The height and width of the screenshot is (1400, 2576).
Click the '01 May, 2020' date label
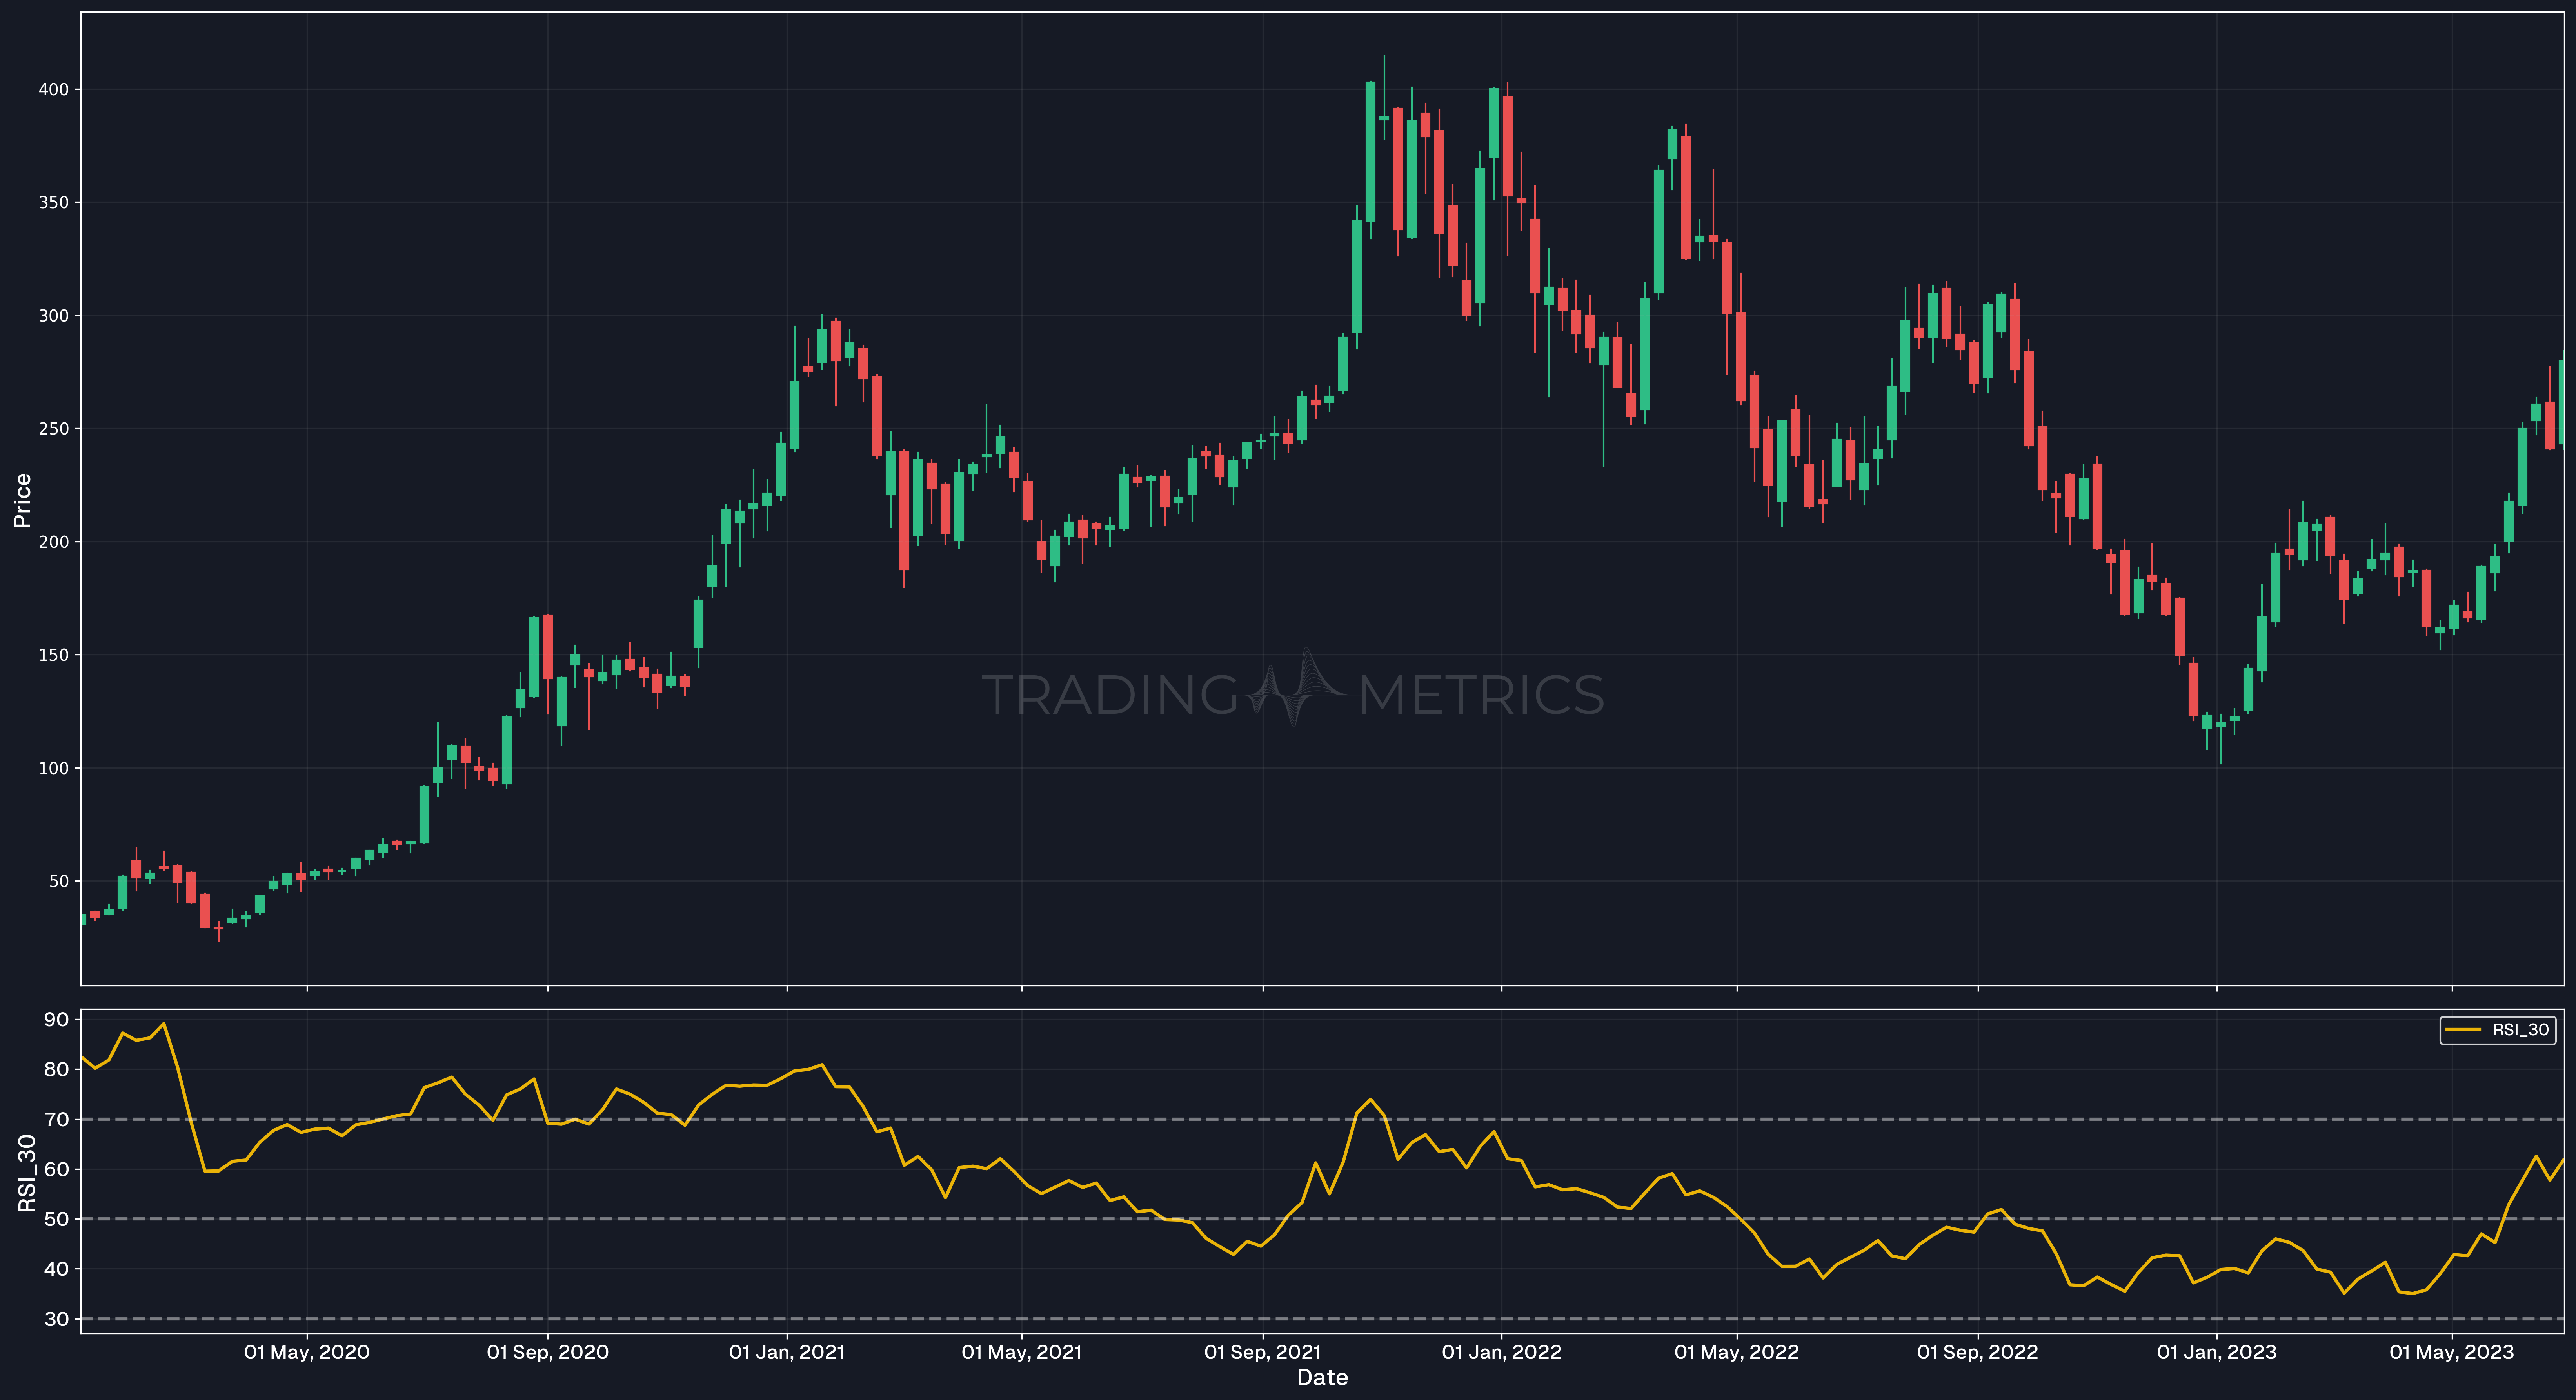point(307,1352)
